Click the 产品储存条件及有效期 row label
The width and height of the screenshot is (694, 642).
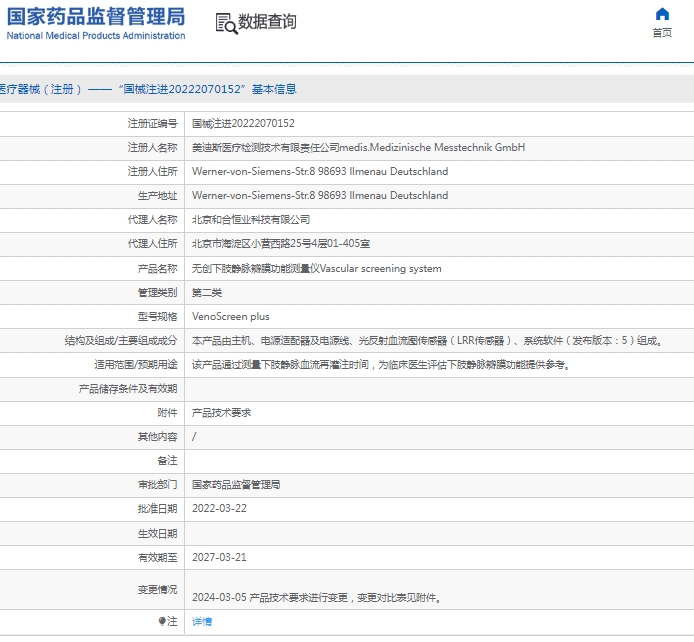point(128,388)
